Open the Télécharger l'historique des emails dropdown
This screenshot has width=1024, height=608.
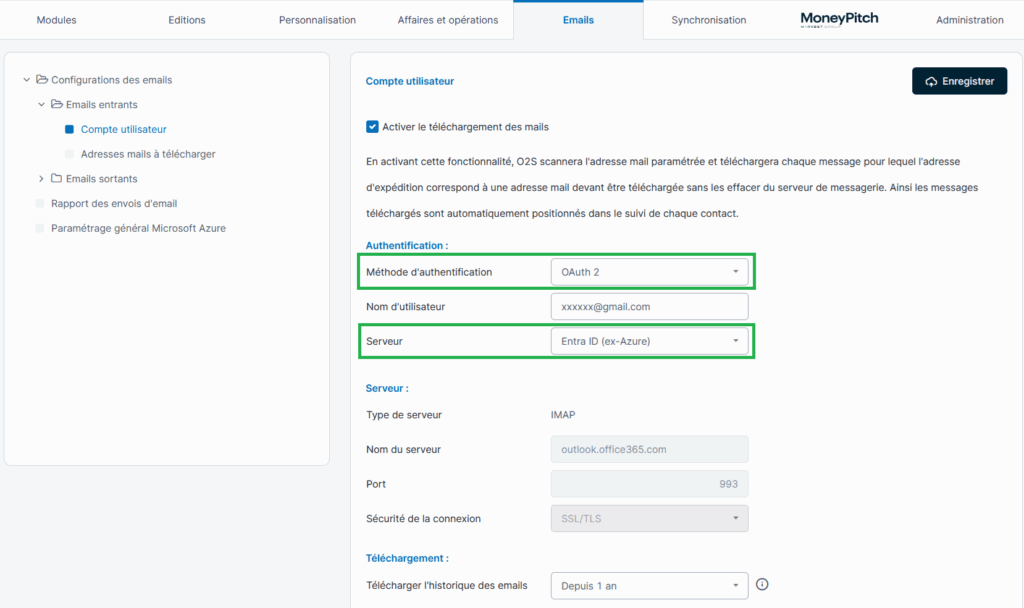coord(648,585)
